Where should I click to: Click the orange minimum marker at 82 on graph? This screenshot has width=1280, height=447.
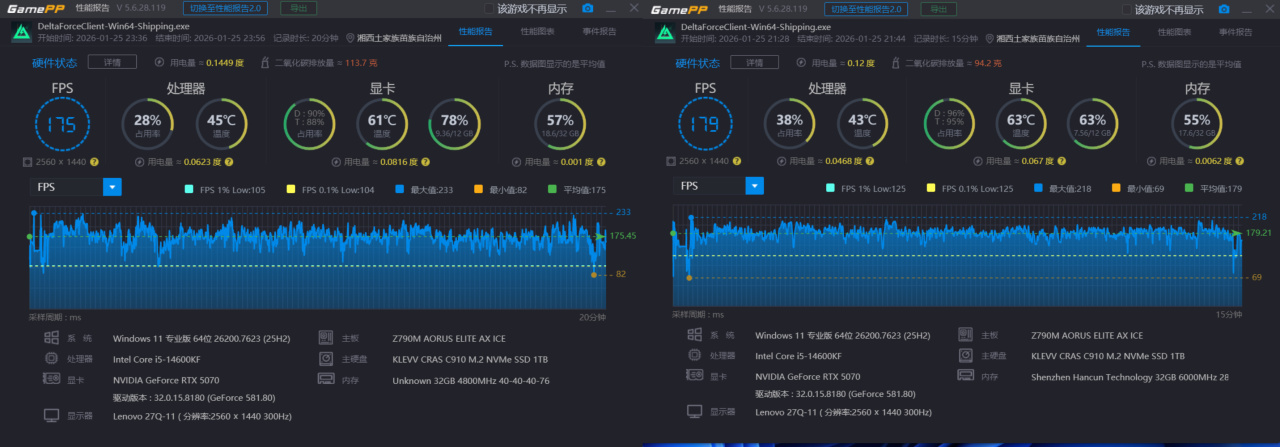click(x=594, y=274)
